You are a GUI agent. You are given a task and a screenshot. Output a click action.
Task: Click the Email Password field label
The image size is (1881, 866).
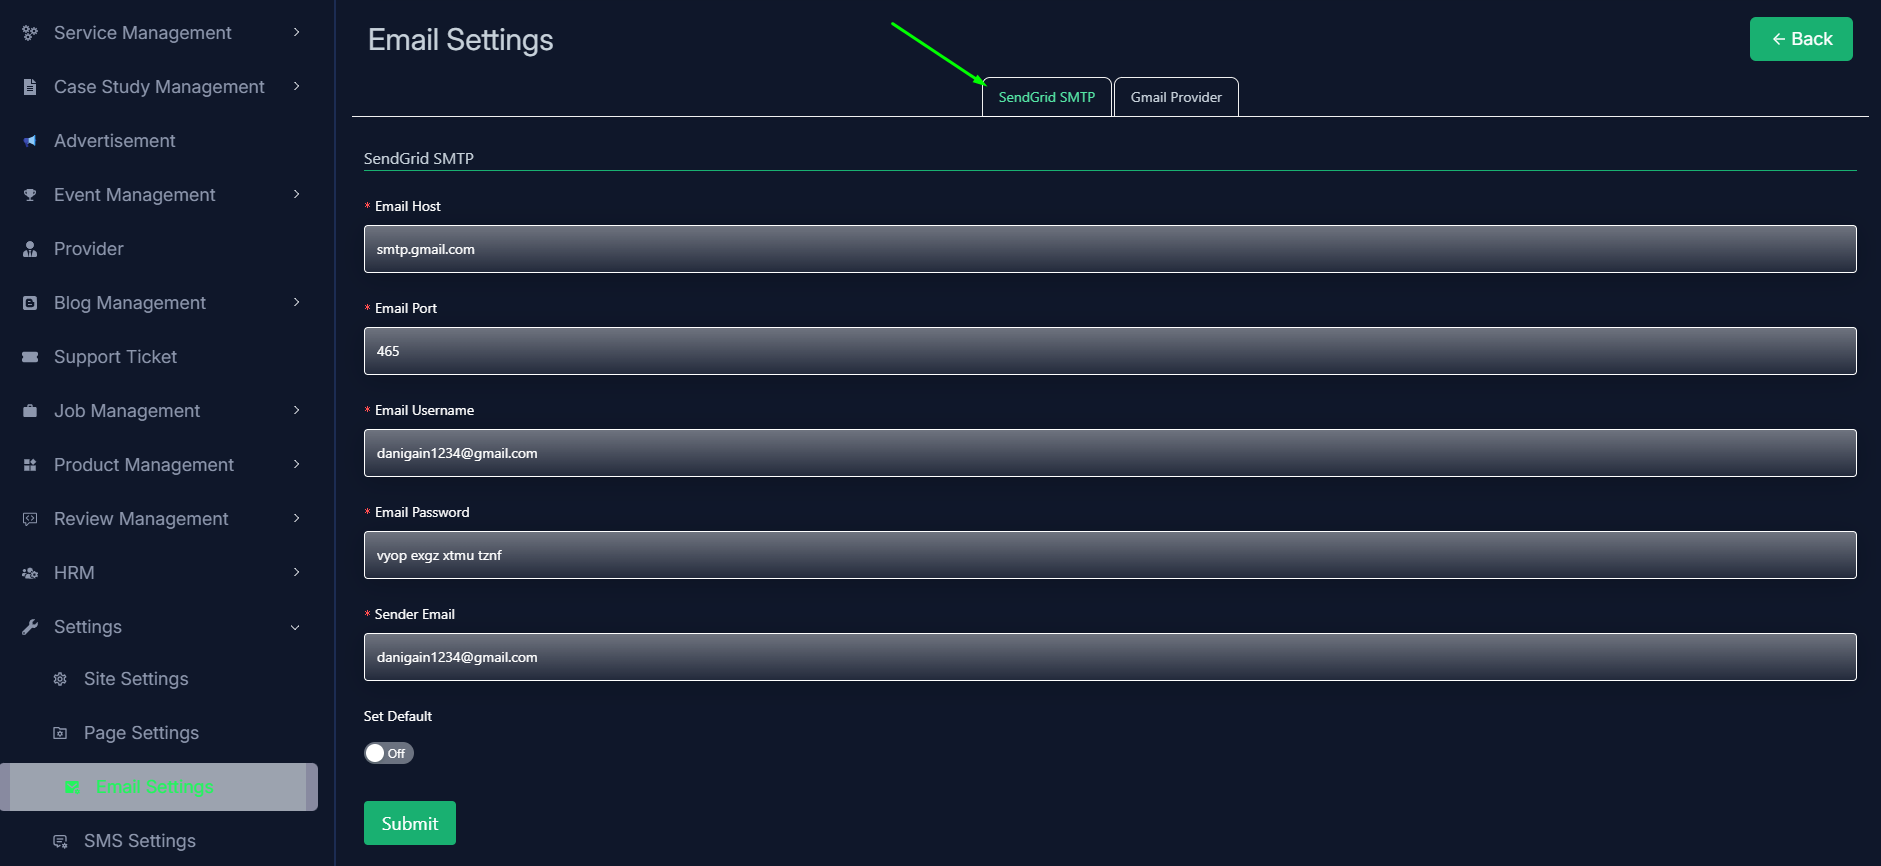422,512
